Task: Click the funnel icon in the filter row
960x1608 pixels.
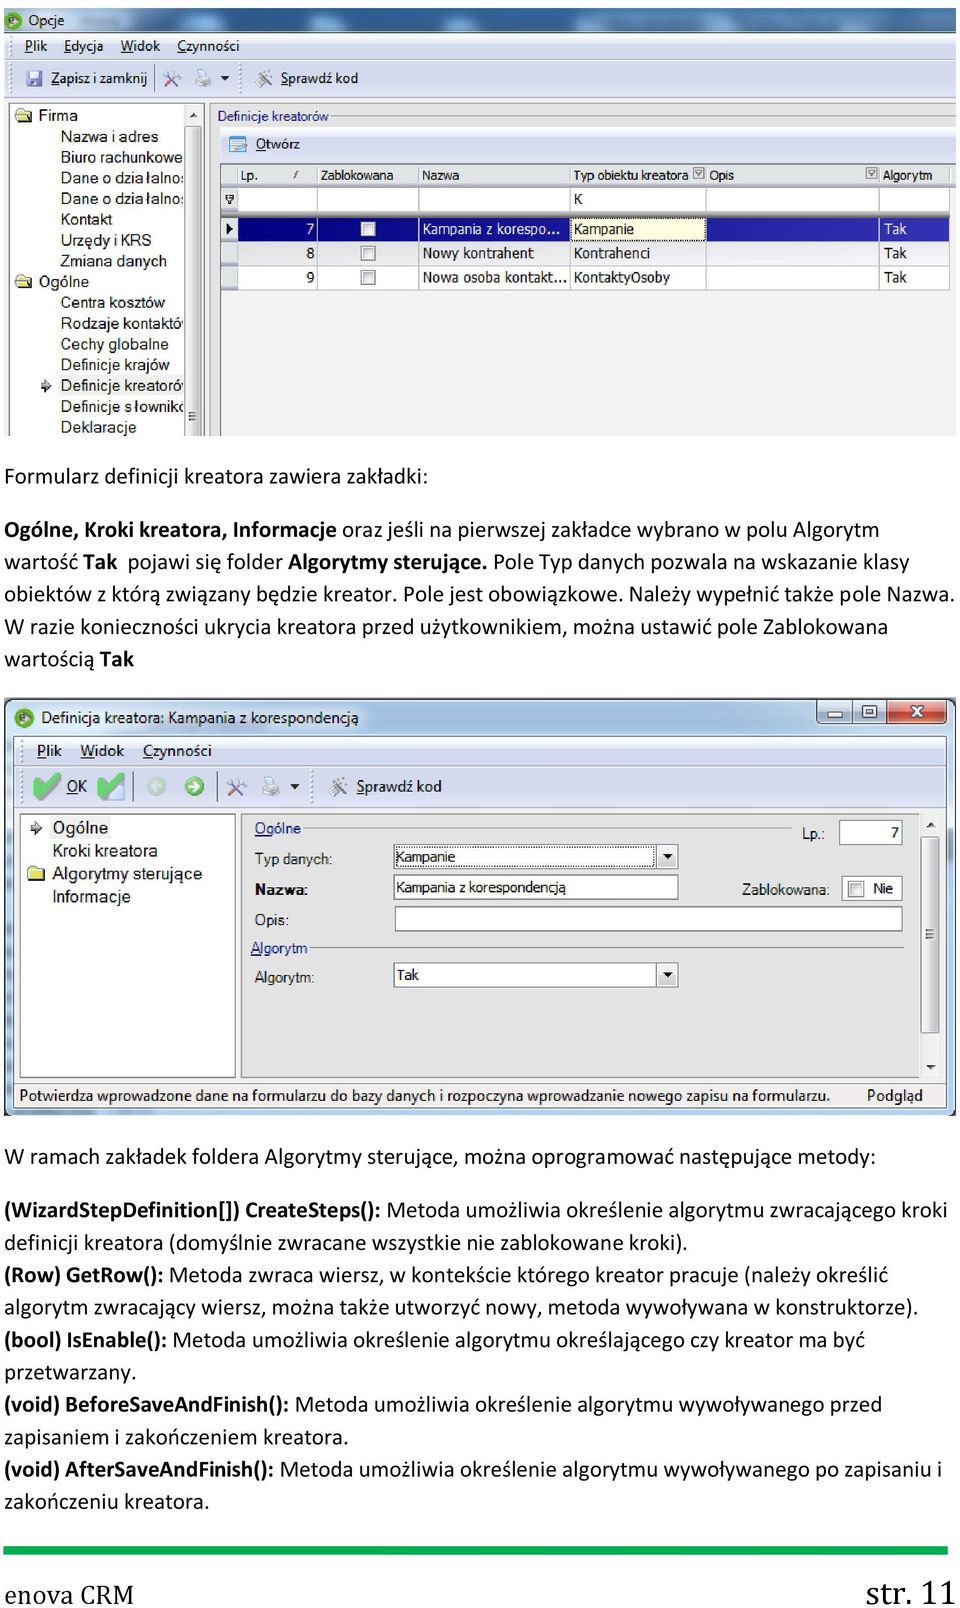Action: point(230,200)
